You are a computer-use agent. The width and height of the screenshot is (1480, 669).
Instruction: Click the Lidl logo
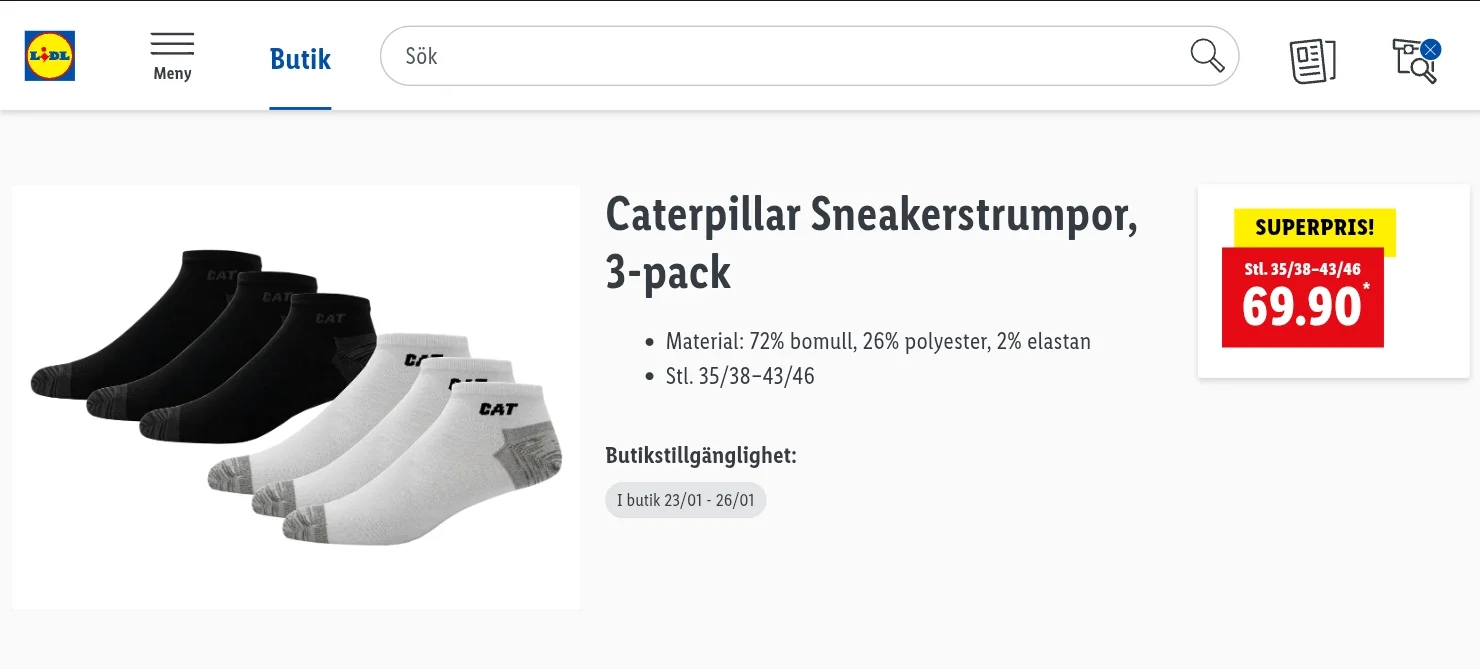[x=50, y=56]
